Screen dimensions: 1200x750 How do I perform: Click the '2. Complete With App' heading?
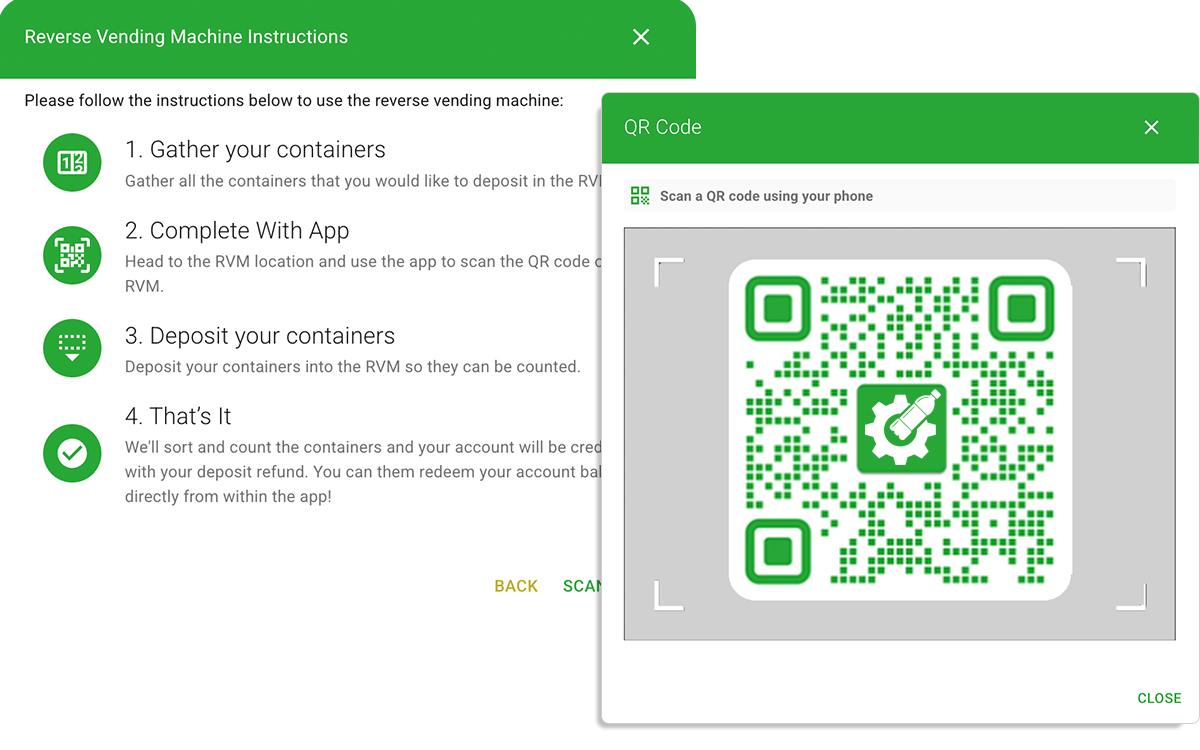click(x=237, y=231)
